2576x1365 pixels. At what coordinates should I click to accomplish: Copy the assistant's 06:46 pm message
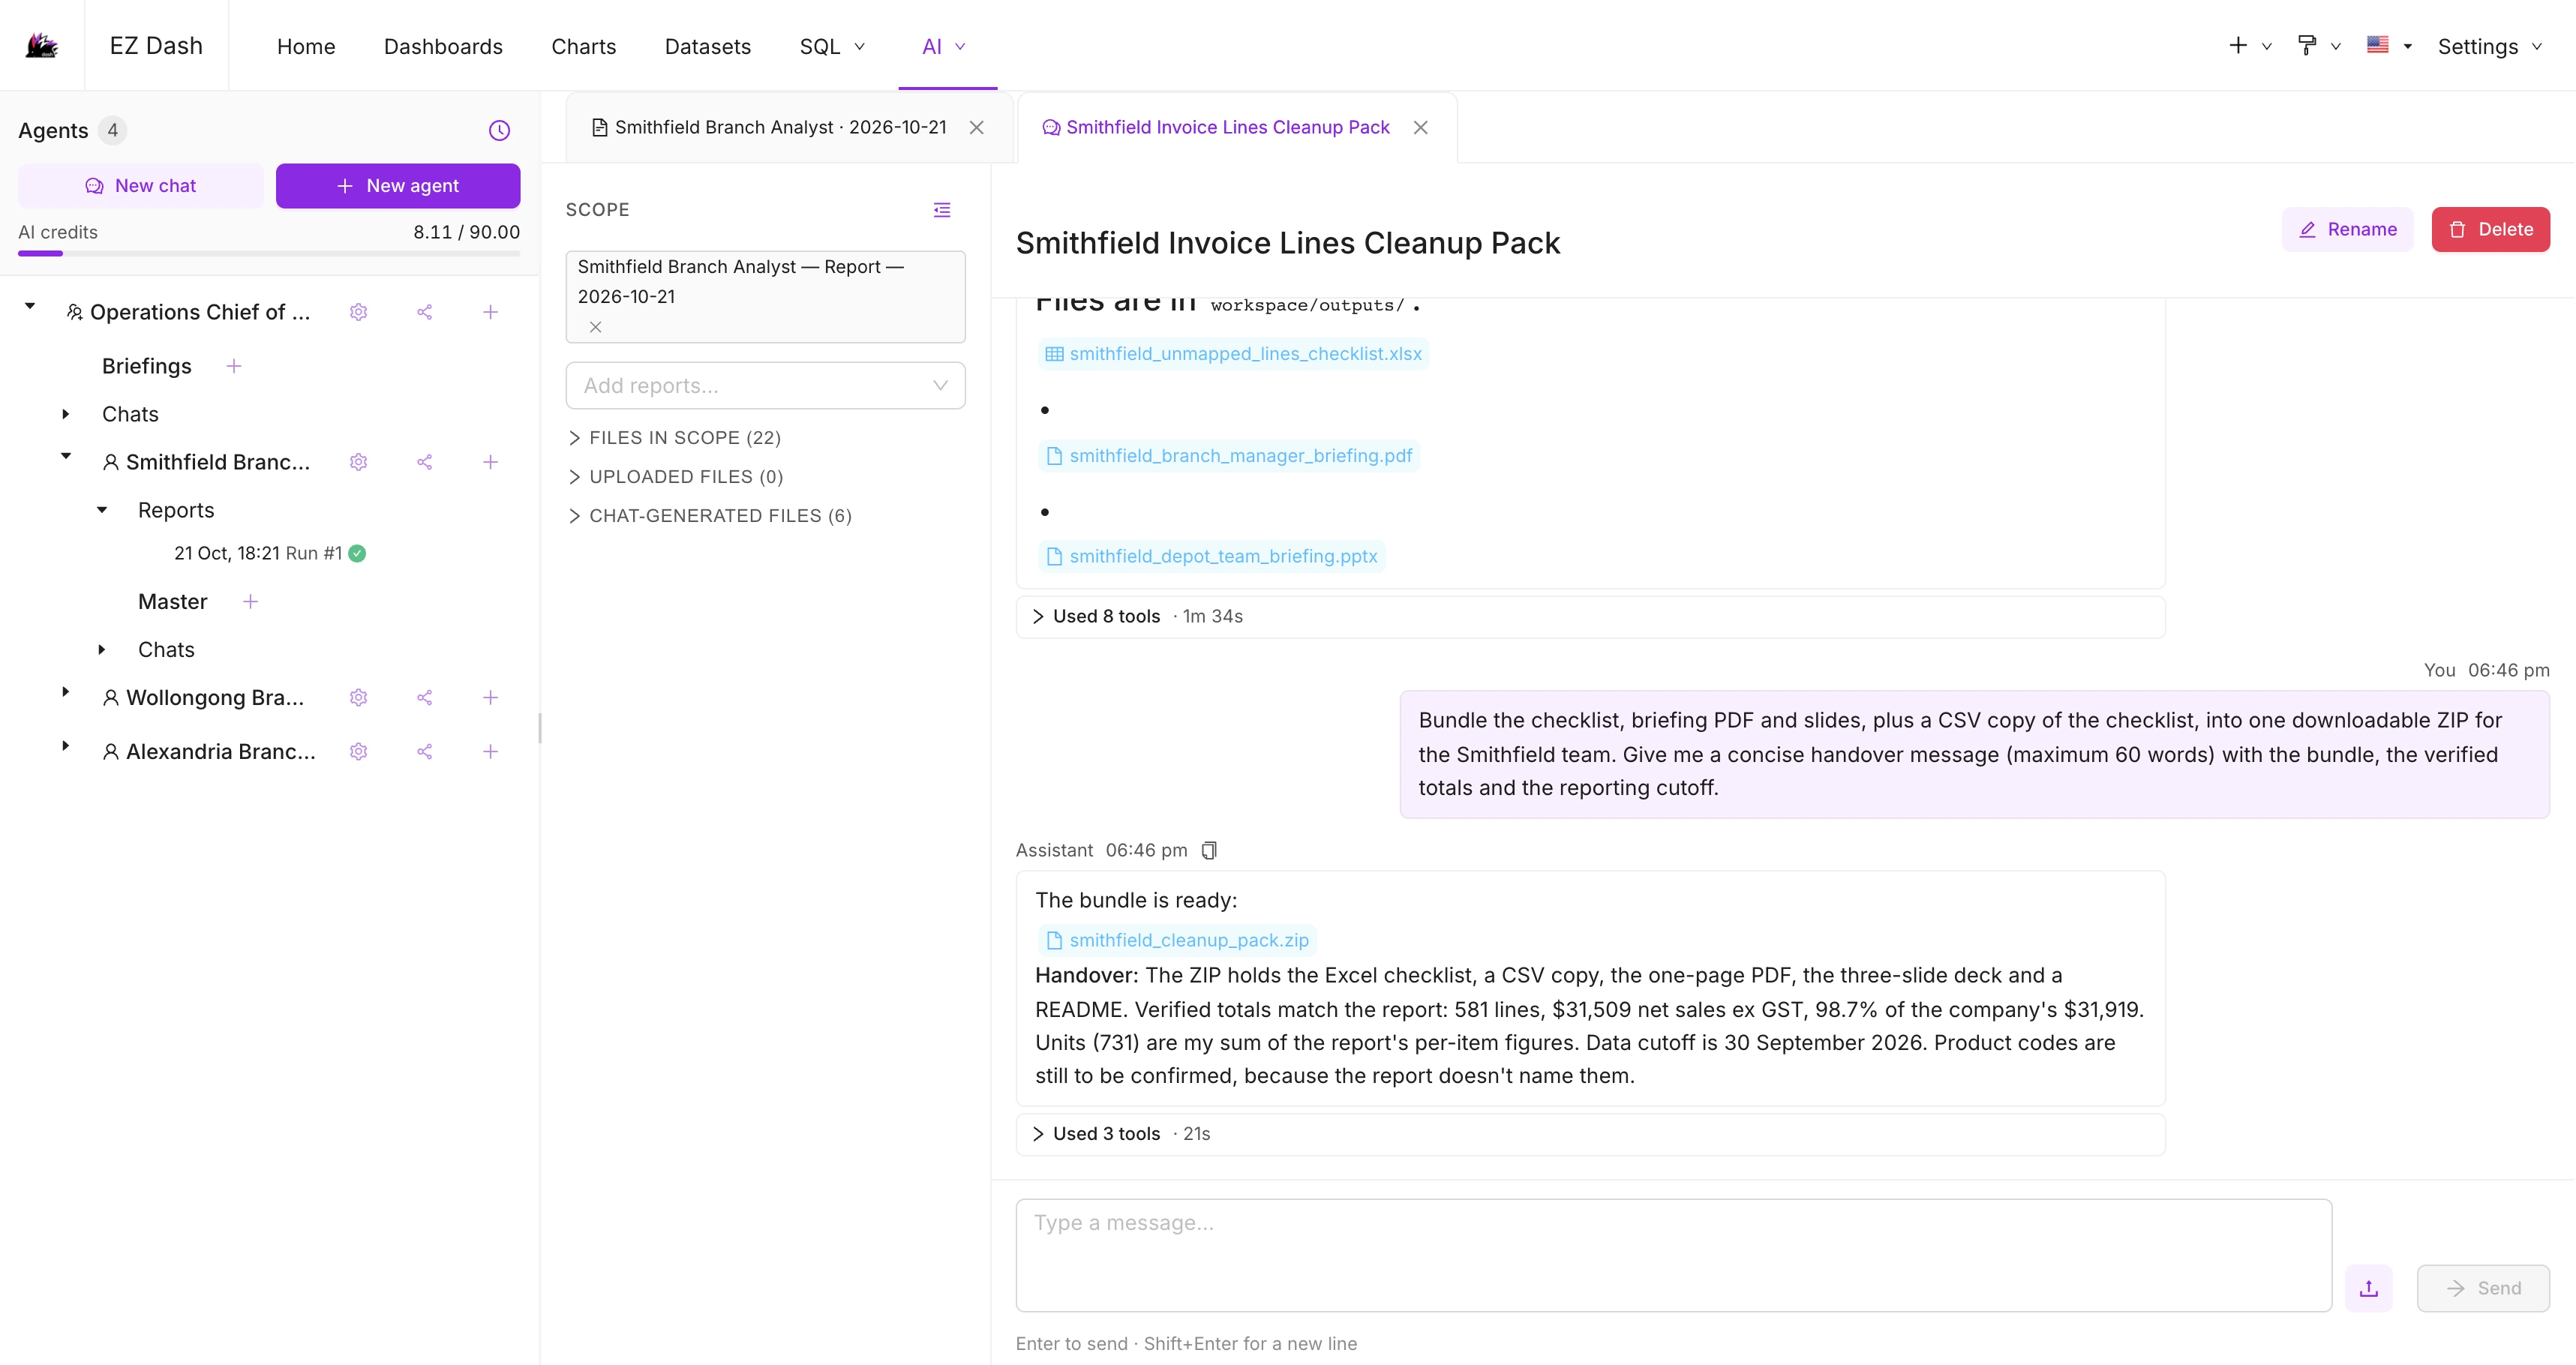pyautogui.click(x=1209, y=850)
